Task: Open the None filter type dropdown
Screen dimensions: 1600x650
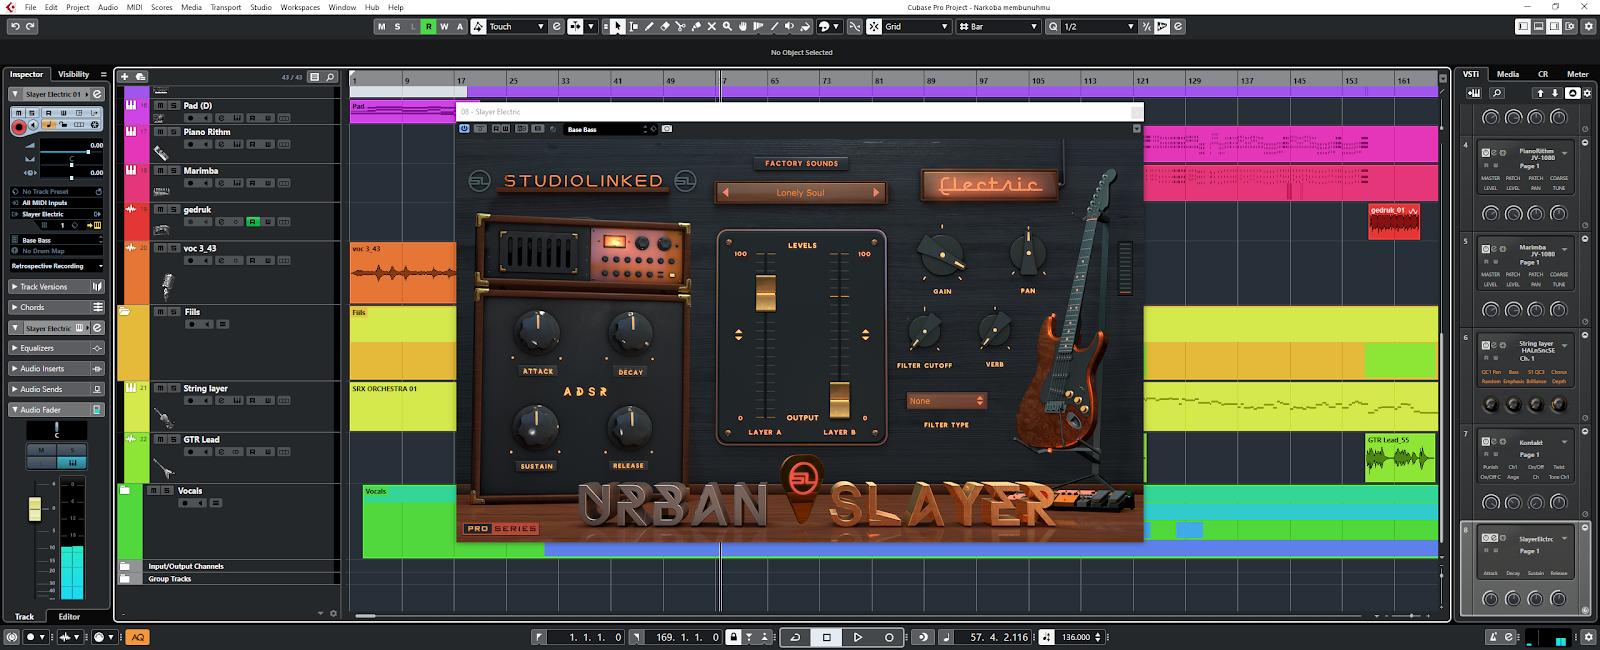Action: pyautogui.click(x=946, y=401)
